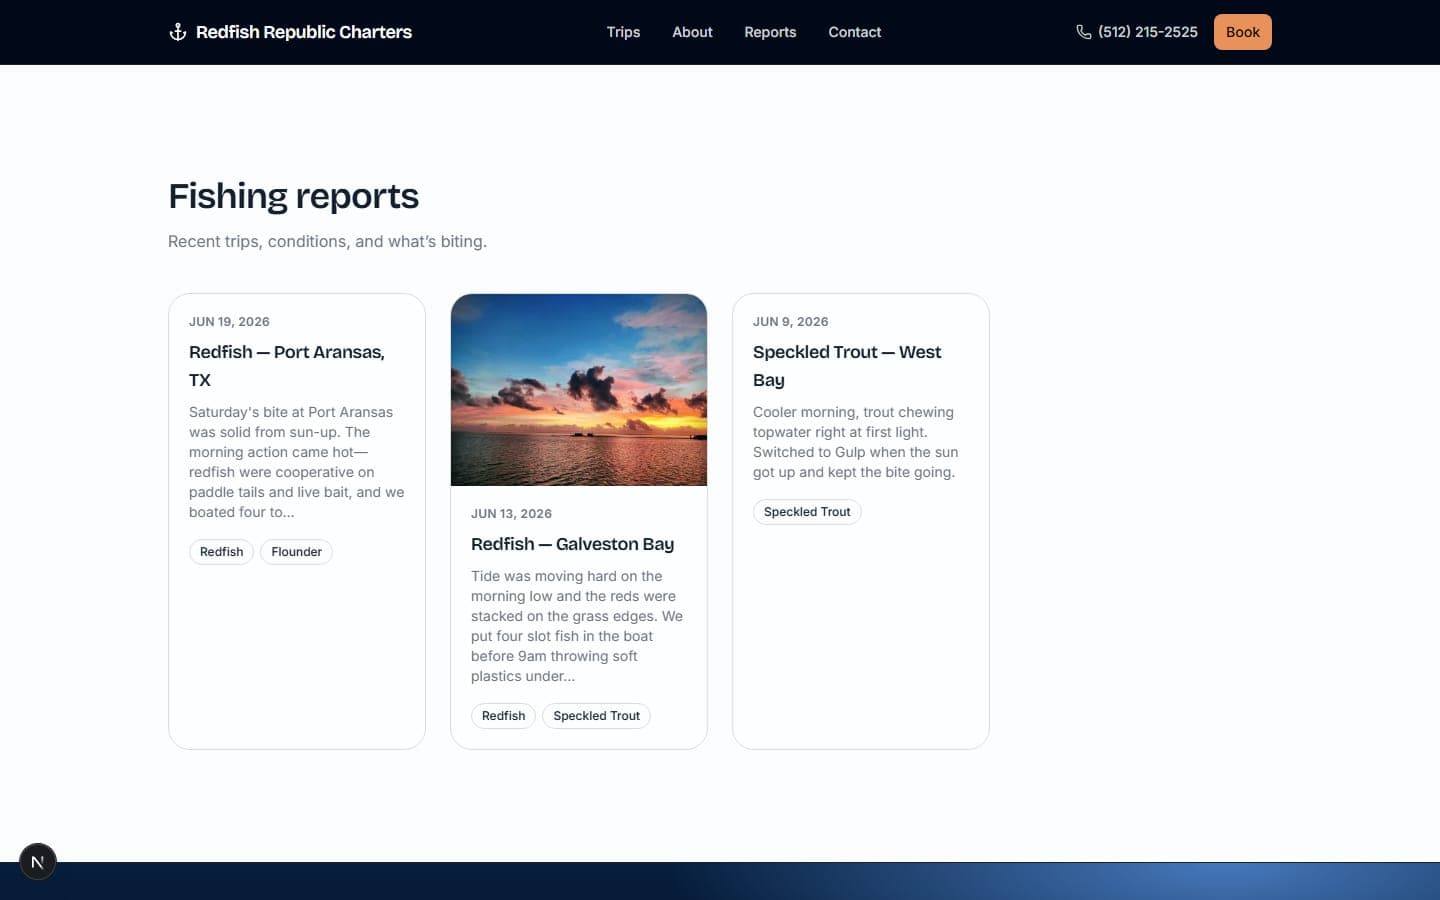Click the orange Book button
Image resolution: width=1440 pixels, height=900 pixels.
click(x=1243, y=32)
